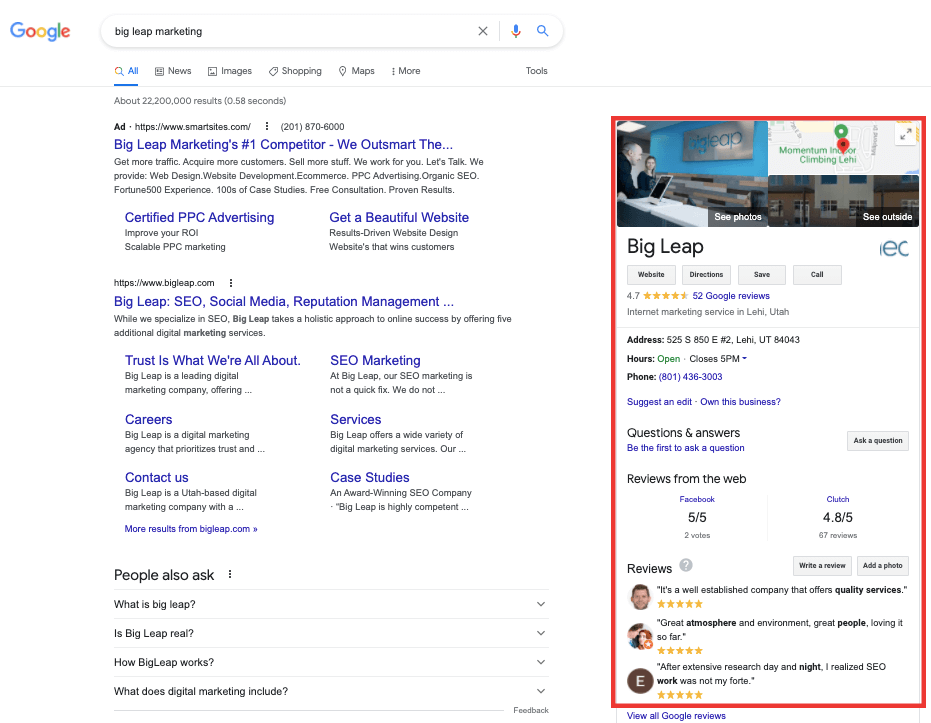Click Suggest an edit link

pyautogui.click(x=659, y=402)
